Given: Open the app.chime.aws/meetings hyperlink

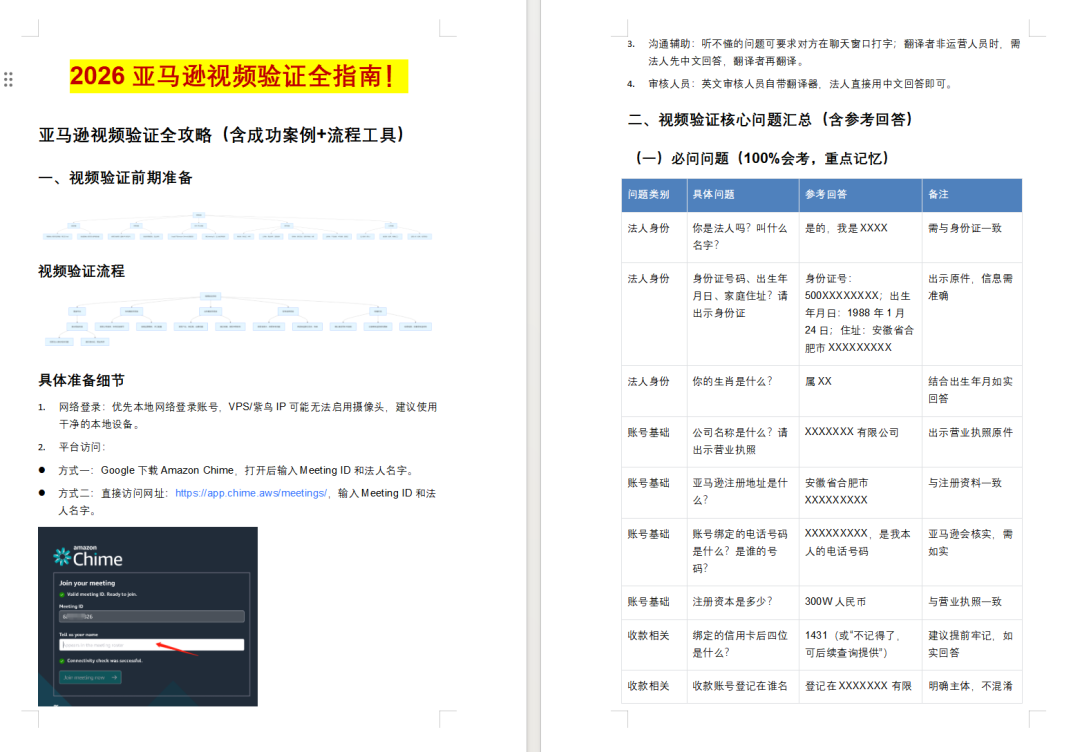Looking at the screenshot, I should click(251, 493).
